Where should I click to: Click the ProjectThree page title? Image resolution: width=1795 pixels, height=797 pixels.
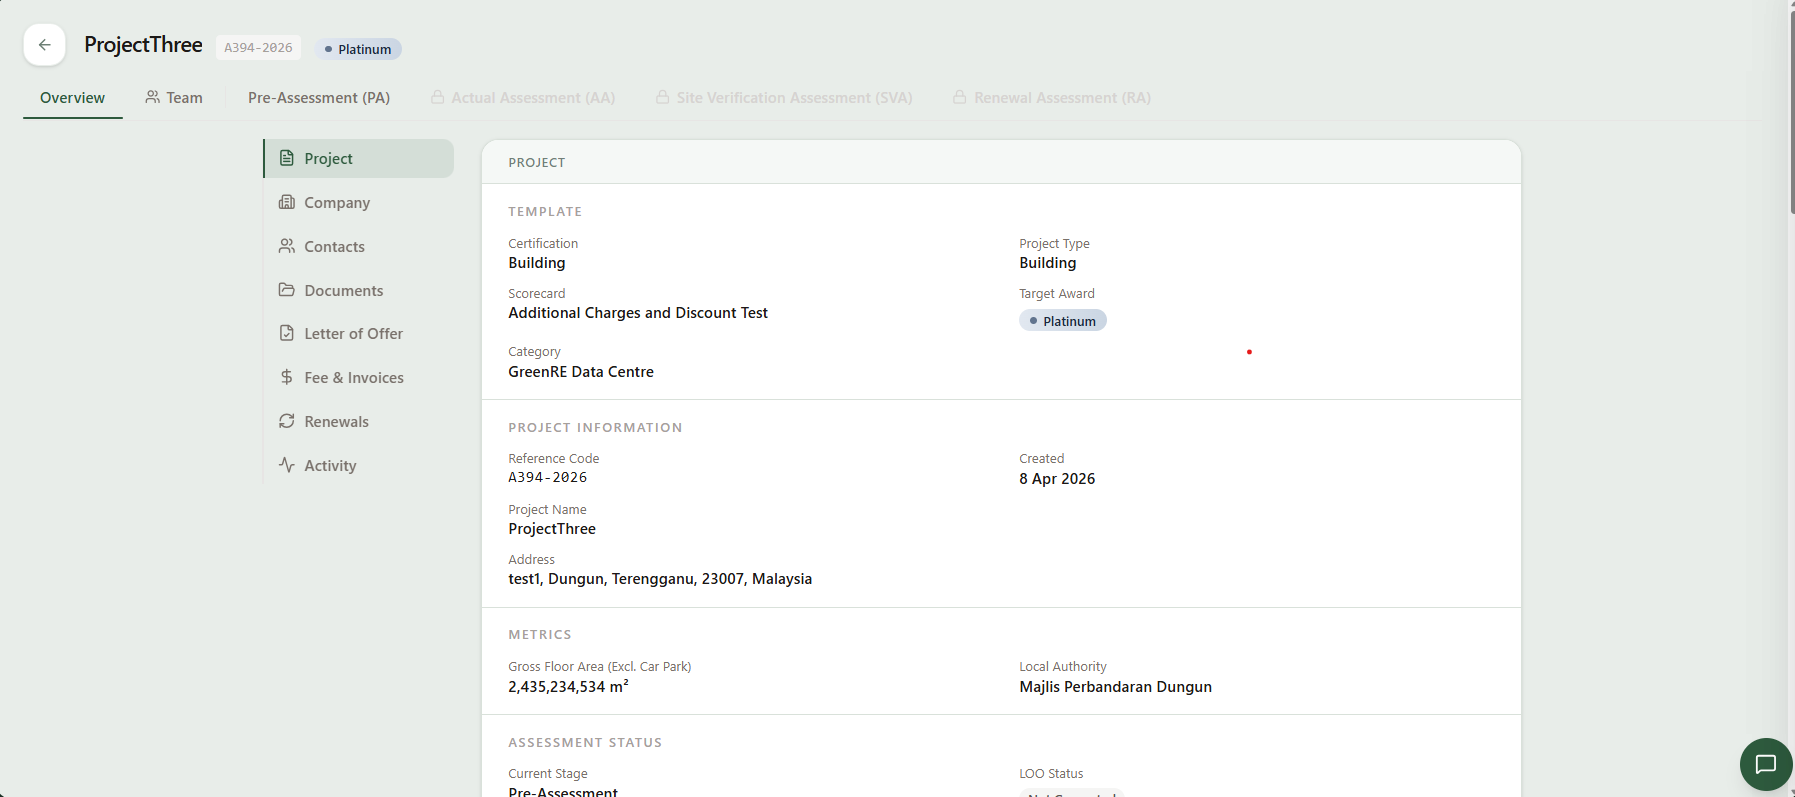pos(143,45)
